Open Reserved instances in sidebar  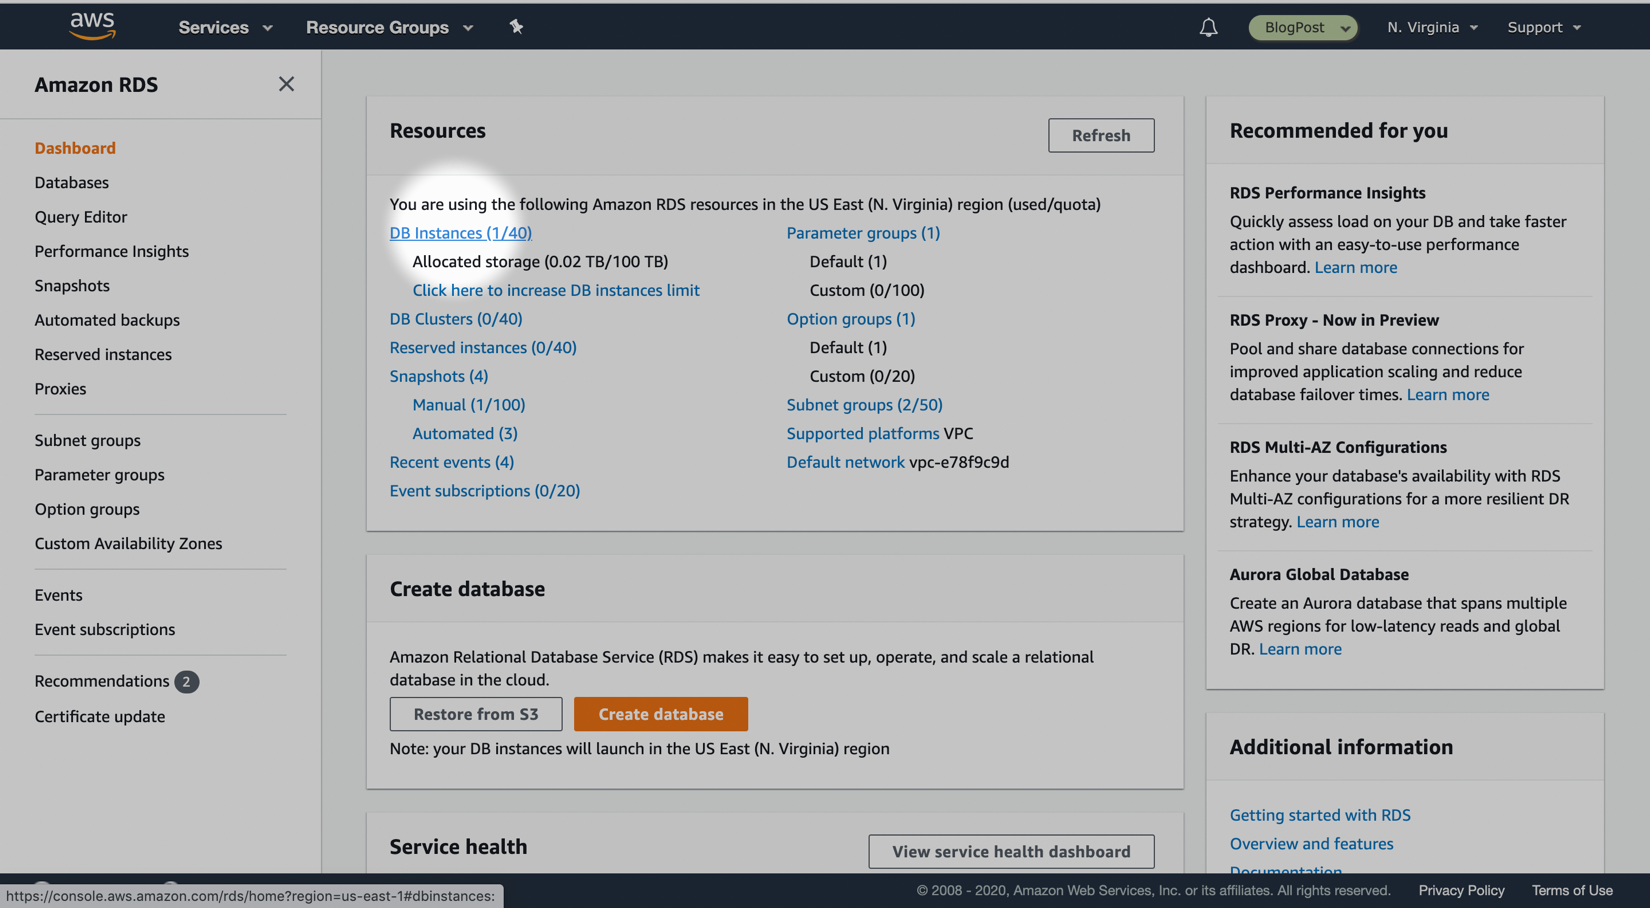point(103,354)
